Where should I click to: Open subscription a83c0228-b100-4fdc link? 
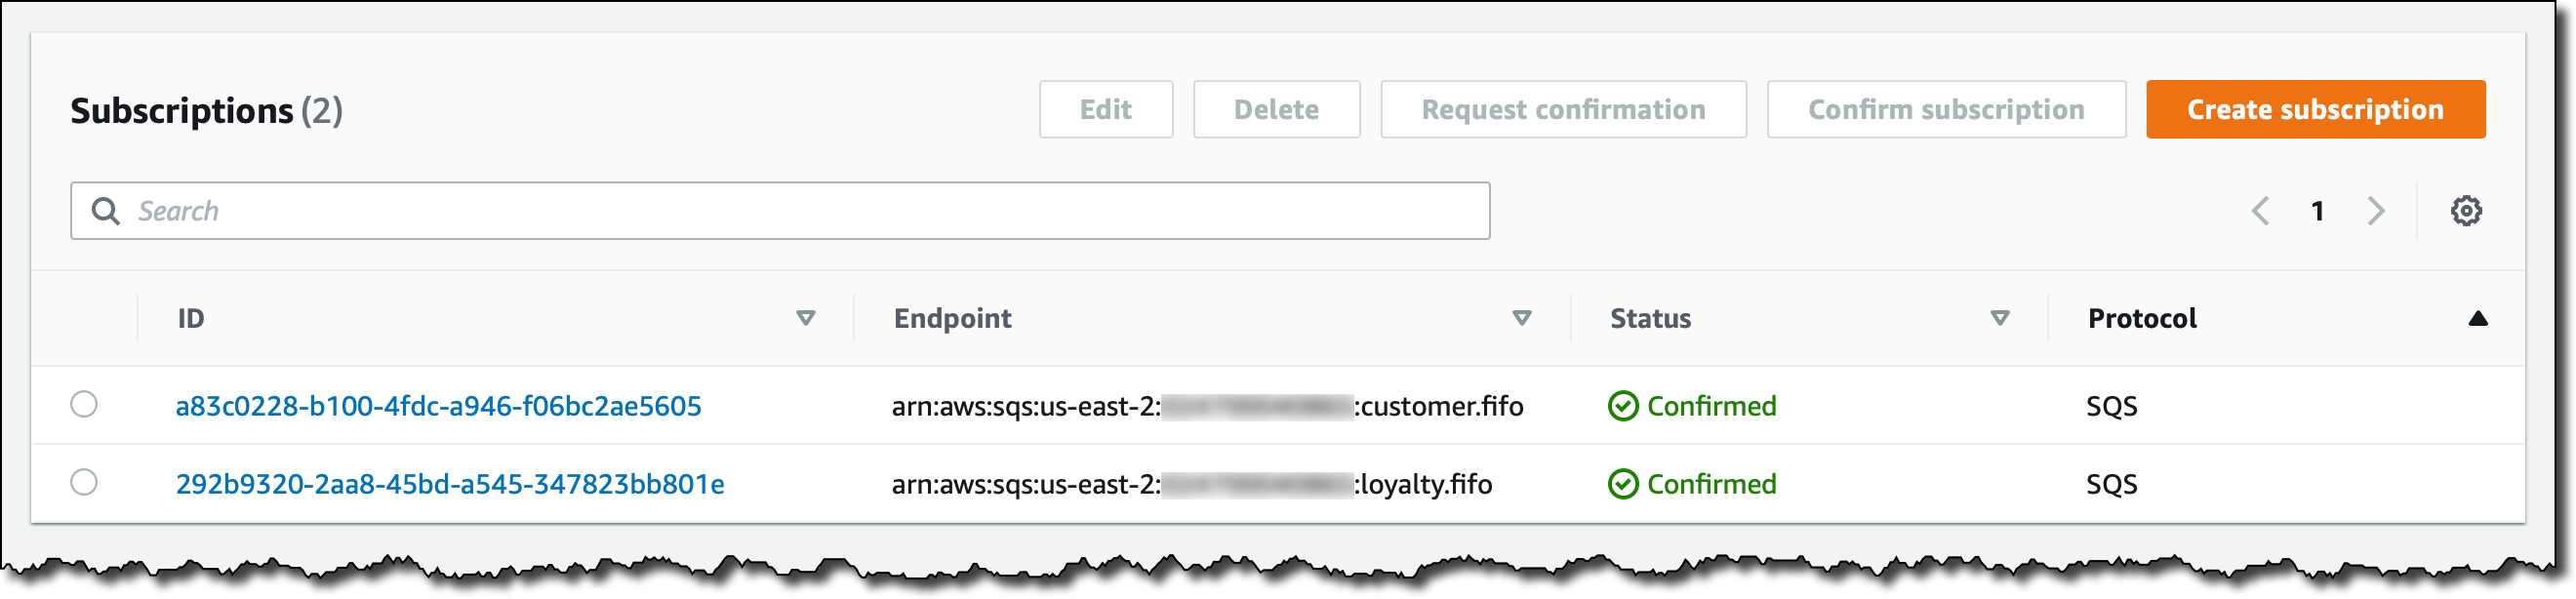click(x=438, y=406)
